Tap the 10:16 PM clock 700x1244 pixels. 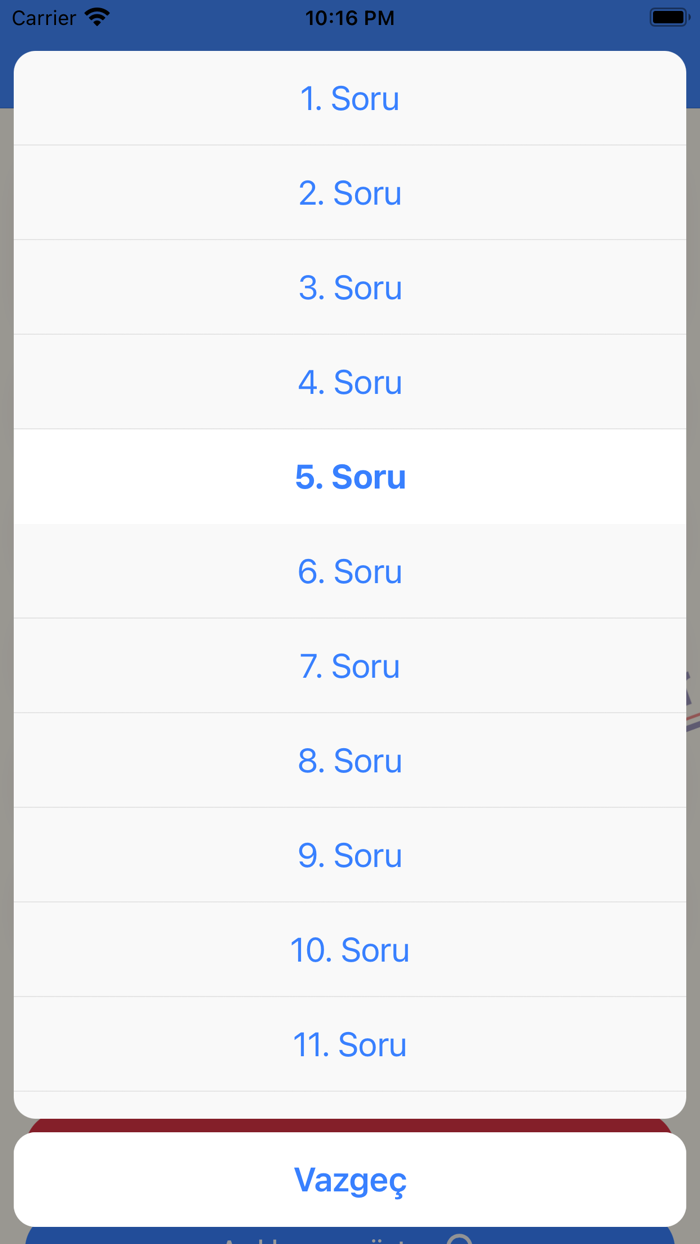349,18
